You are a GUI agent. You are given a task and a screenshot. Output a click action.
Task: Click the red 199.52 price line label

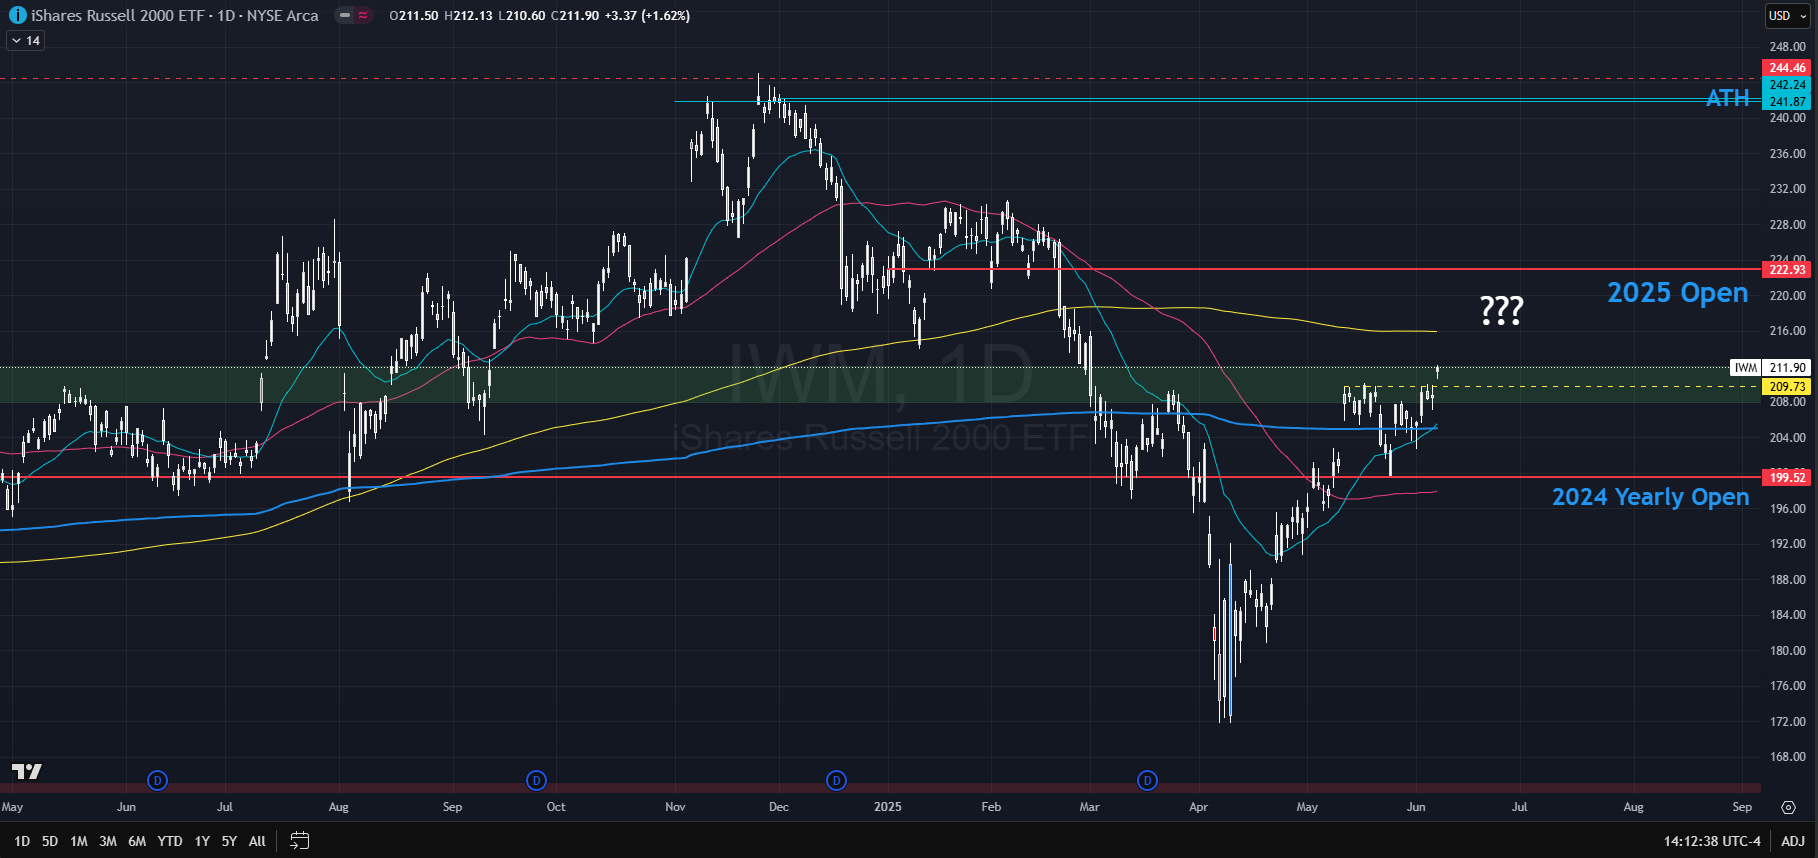tap(1787, 478)
